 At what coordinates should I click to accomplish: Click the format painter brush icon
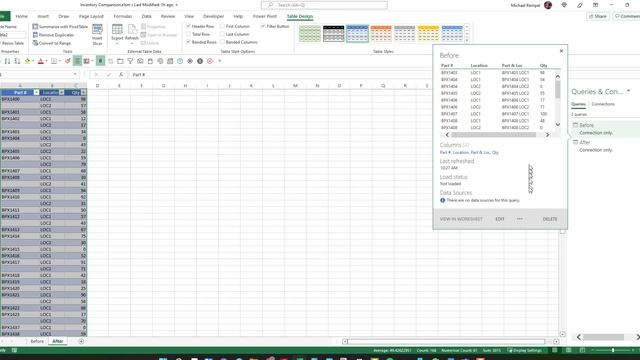[x=67, y=61]
